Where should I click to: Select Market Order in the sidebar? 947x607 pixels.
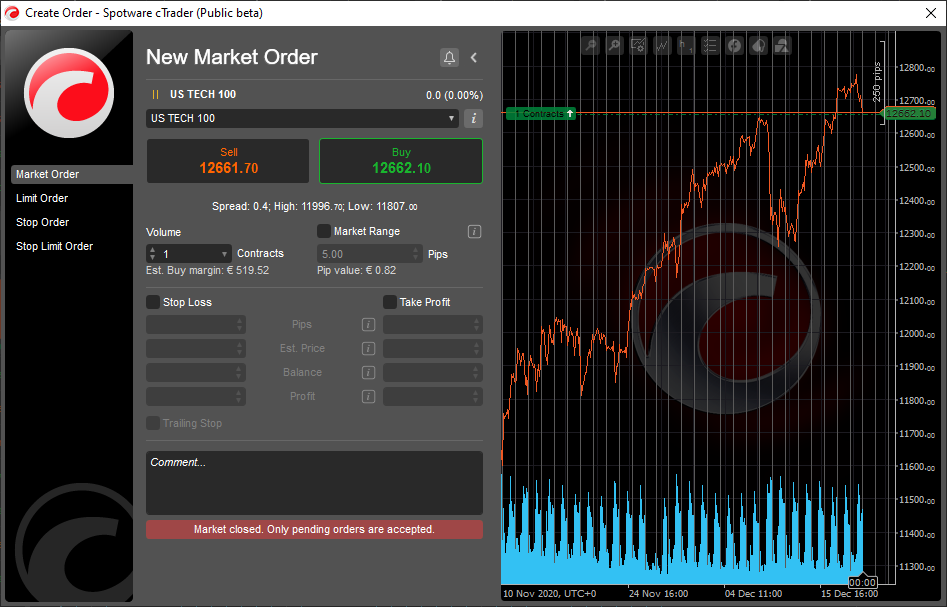(x=72, y=174)
